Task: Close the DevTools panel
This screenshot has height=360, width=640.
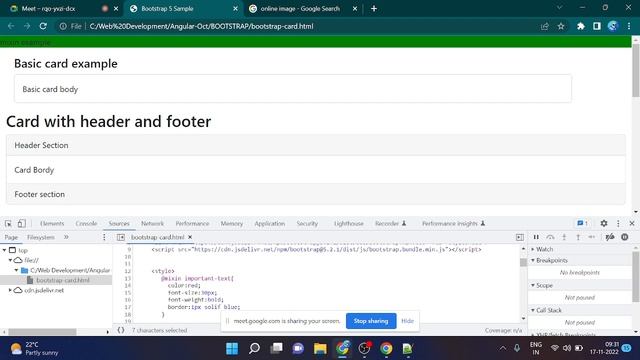Action: [632, 223]
